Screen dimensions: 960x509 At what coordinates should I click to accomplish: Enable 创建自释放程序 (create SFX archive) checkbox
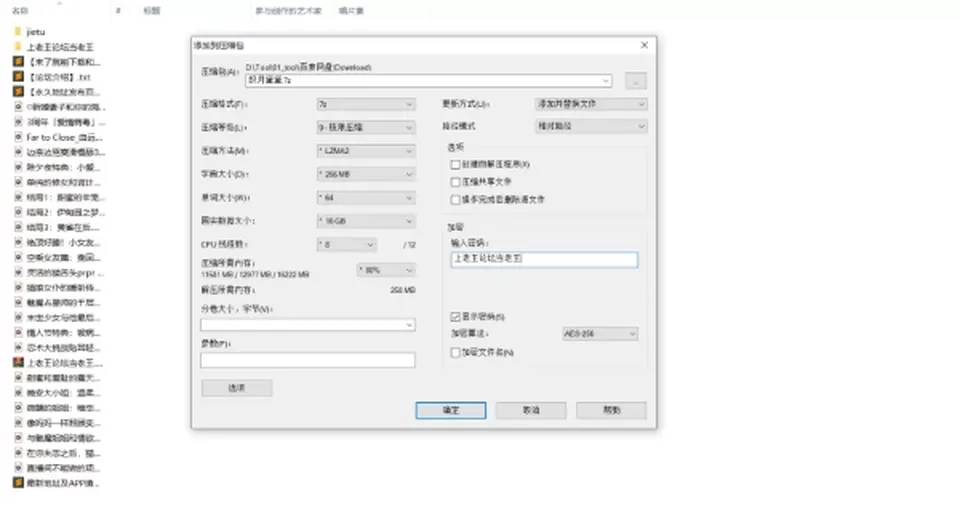[455, 164]
